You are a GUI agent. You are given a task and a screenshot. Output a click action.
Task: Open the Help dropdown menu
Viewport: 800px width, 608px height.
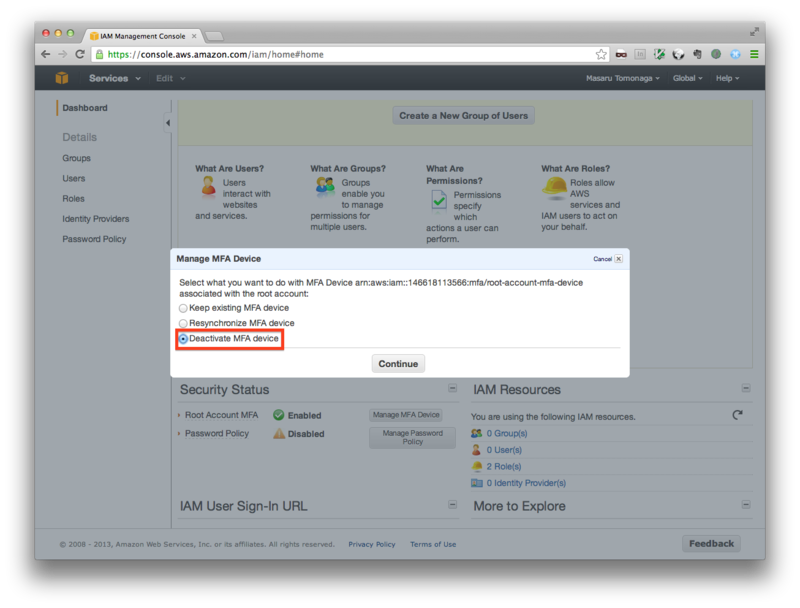coord(727,78)
